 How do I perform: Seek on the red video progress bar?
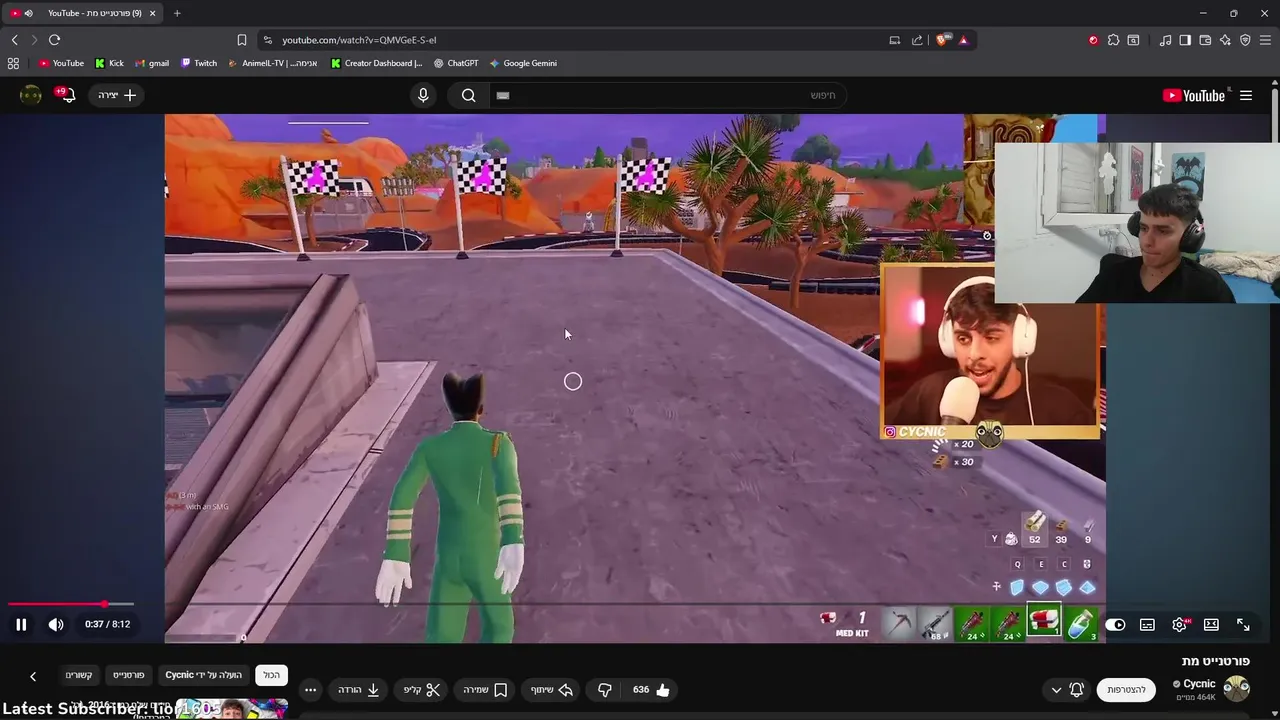[70, 604]
